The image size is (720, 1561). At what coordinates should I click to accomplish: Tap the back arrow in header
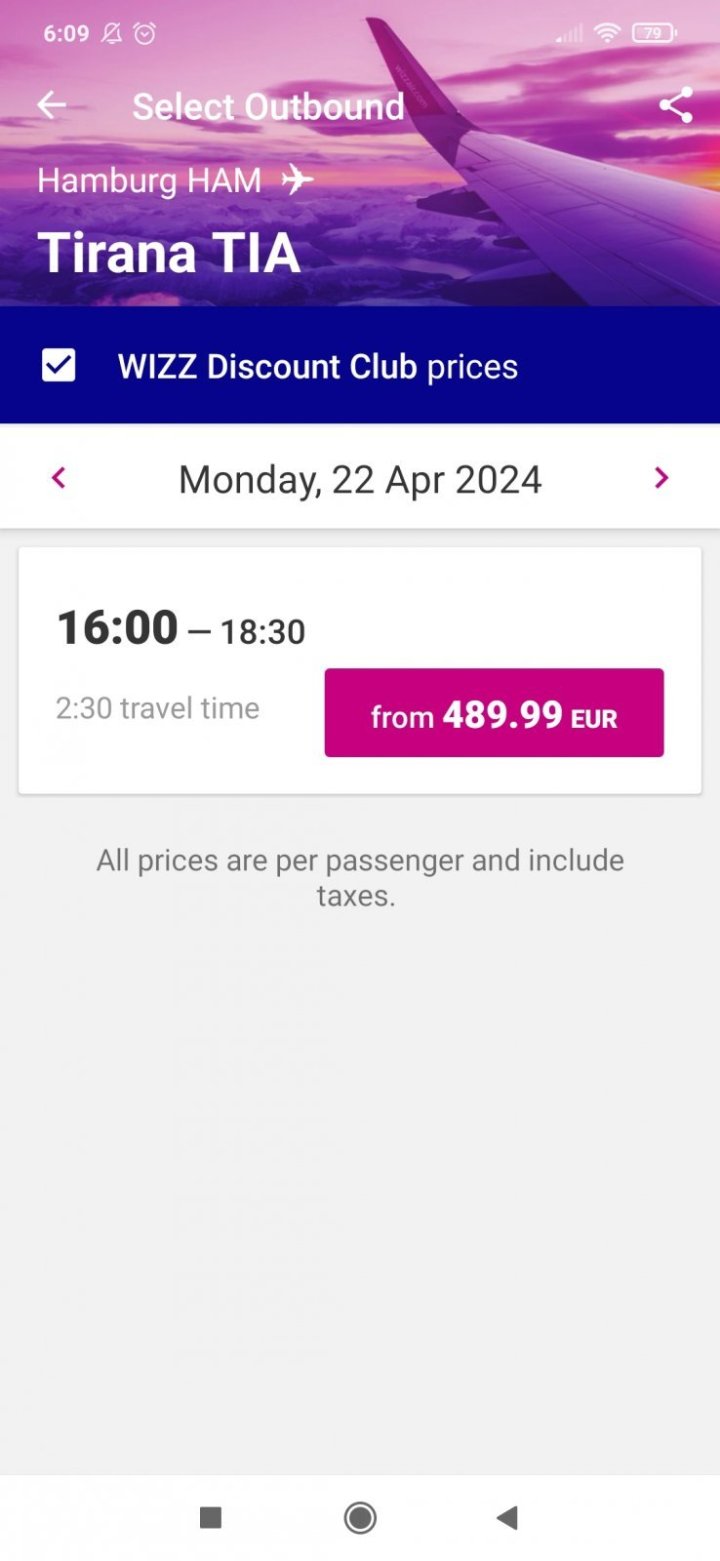click(52, 105)
